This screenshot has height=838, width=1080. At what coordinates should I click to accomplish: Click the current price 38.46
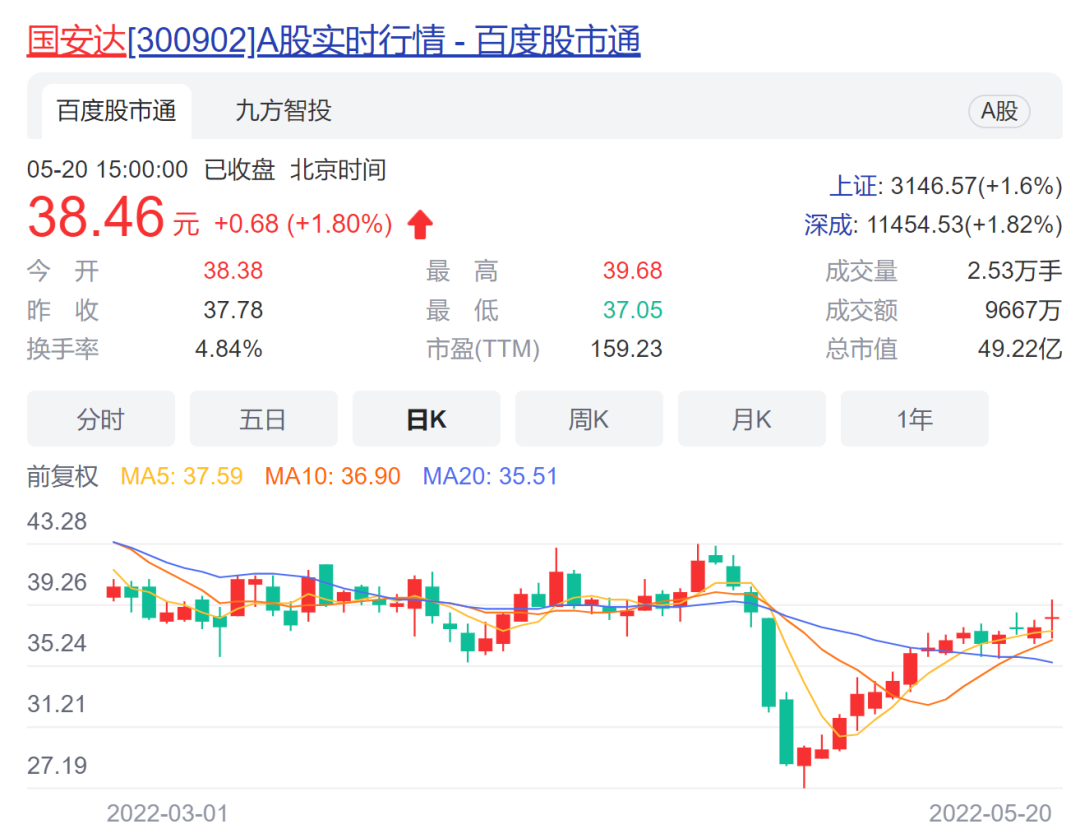96,217
